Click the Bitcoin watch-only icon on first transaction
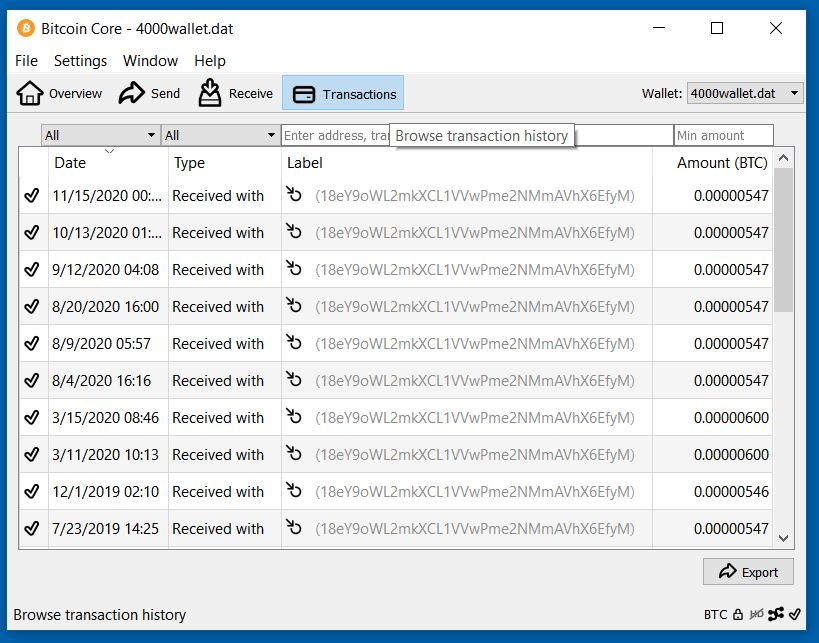The image size is (819, 643). point(293,195)
